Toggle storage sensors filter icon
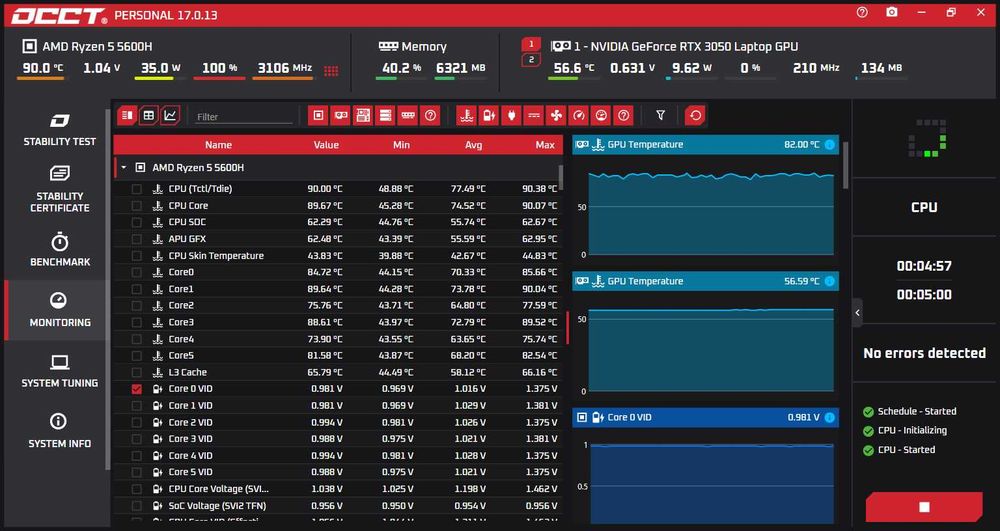Viewport: 1000px width, 531px height. 385,115
